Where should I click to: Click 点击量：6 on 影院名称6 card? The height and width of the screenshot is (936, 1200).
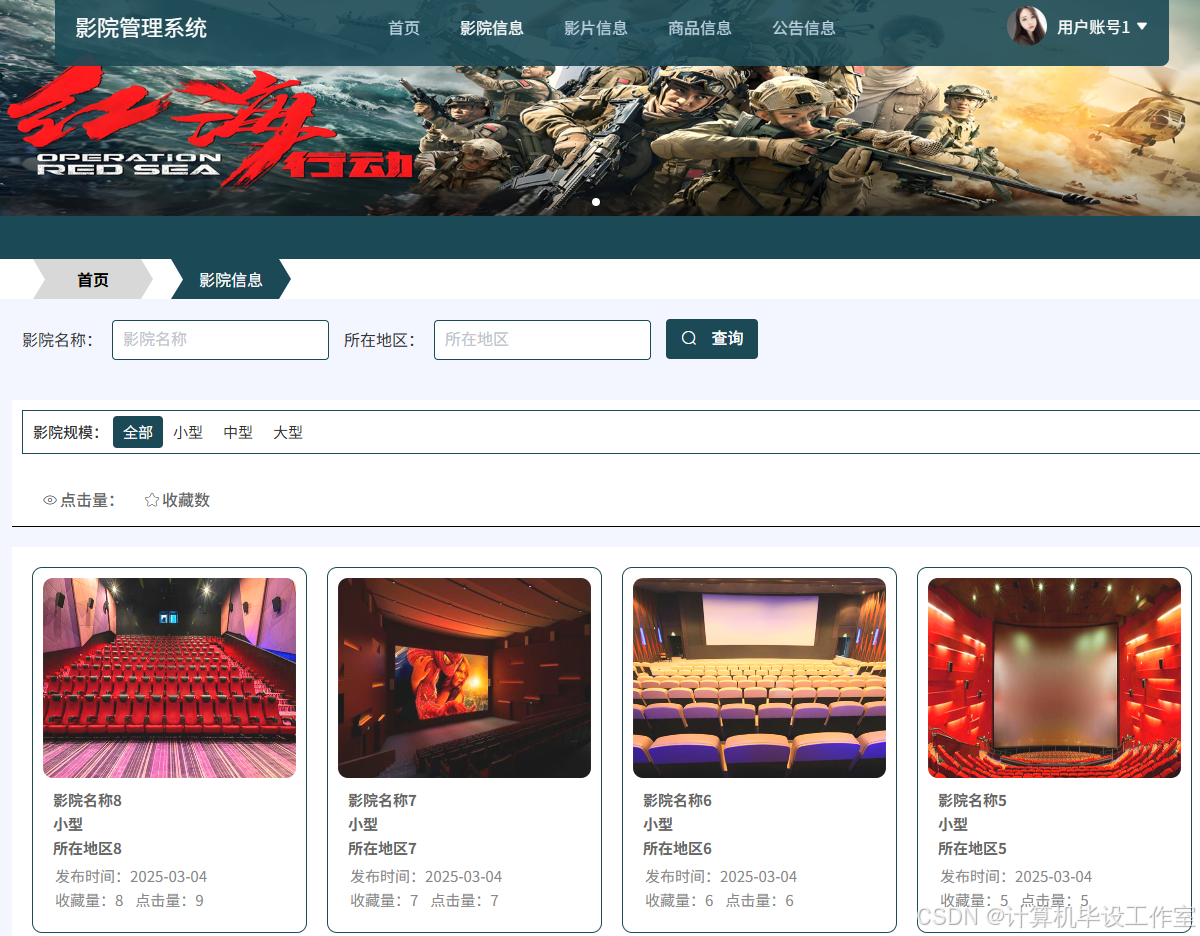759,900
